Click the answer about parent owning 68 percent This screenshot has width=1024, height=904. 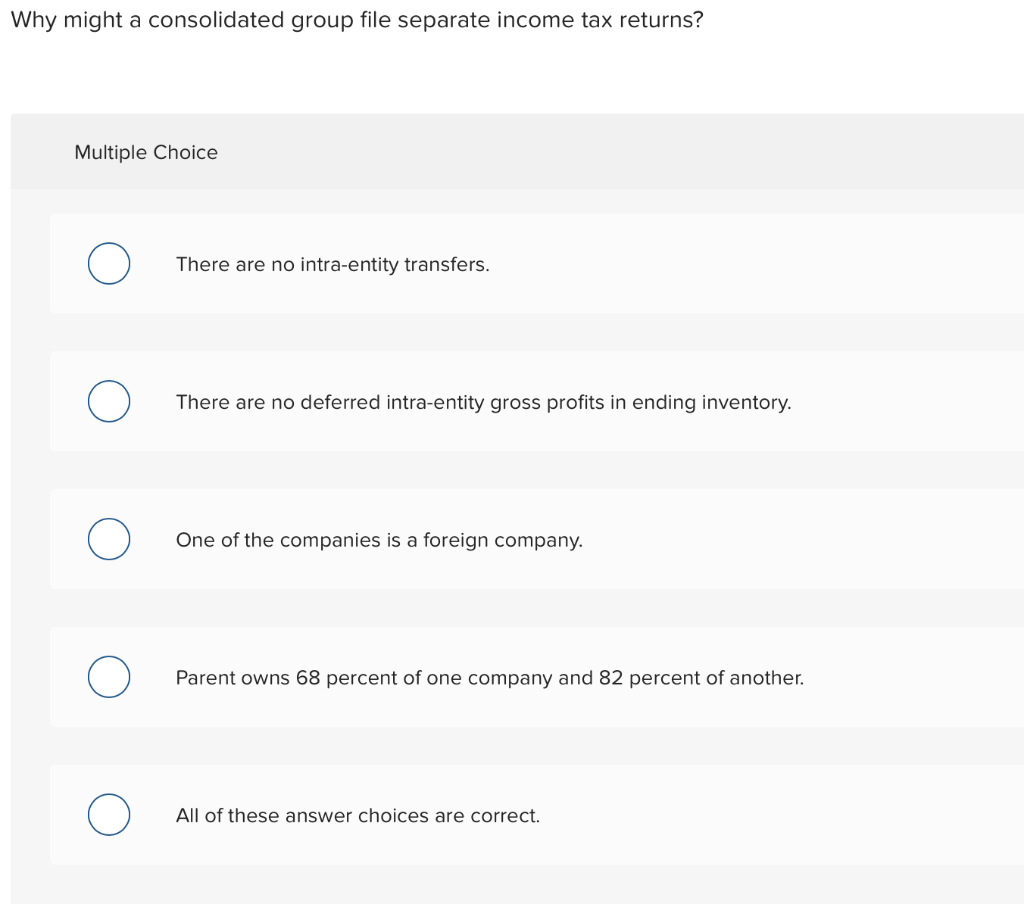(x=489, y=678)
